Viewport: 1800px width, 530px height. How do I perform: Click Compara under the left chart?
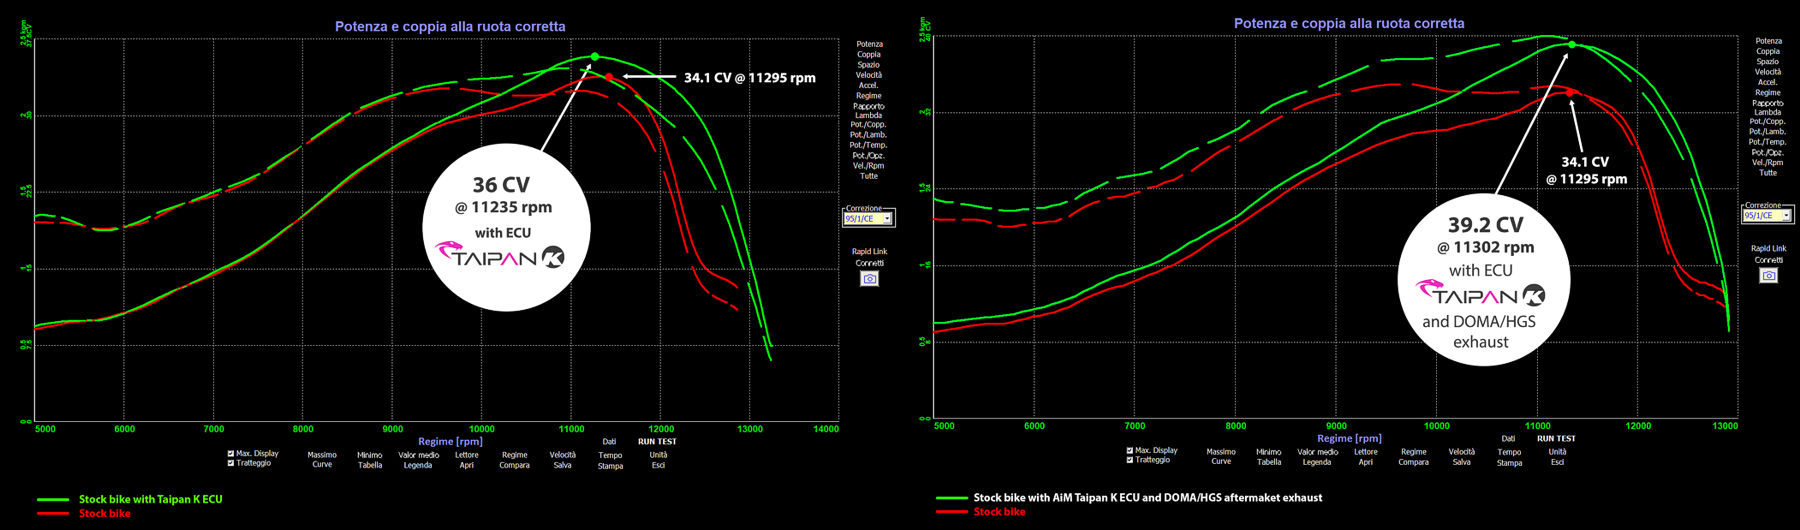click(514, 465)
